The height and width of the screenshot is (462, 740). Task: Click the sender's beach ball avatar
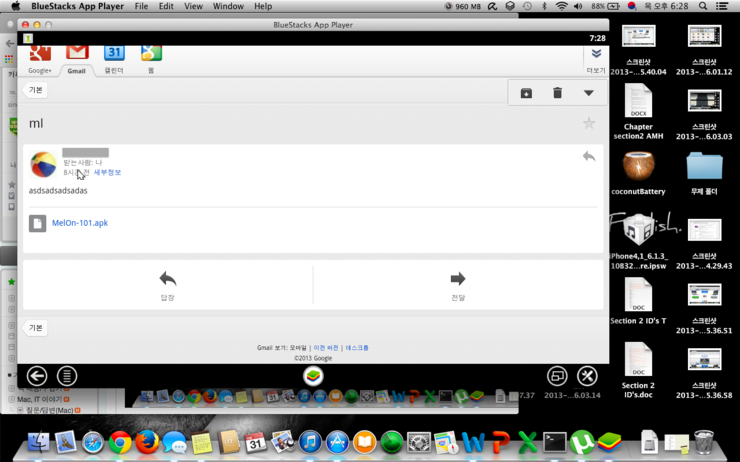pyautogui.click(x=43, y=164)
